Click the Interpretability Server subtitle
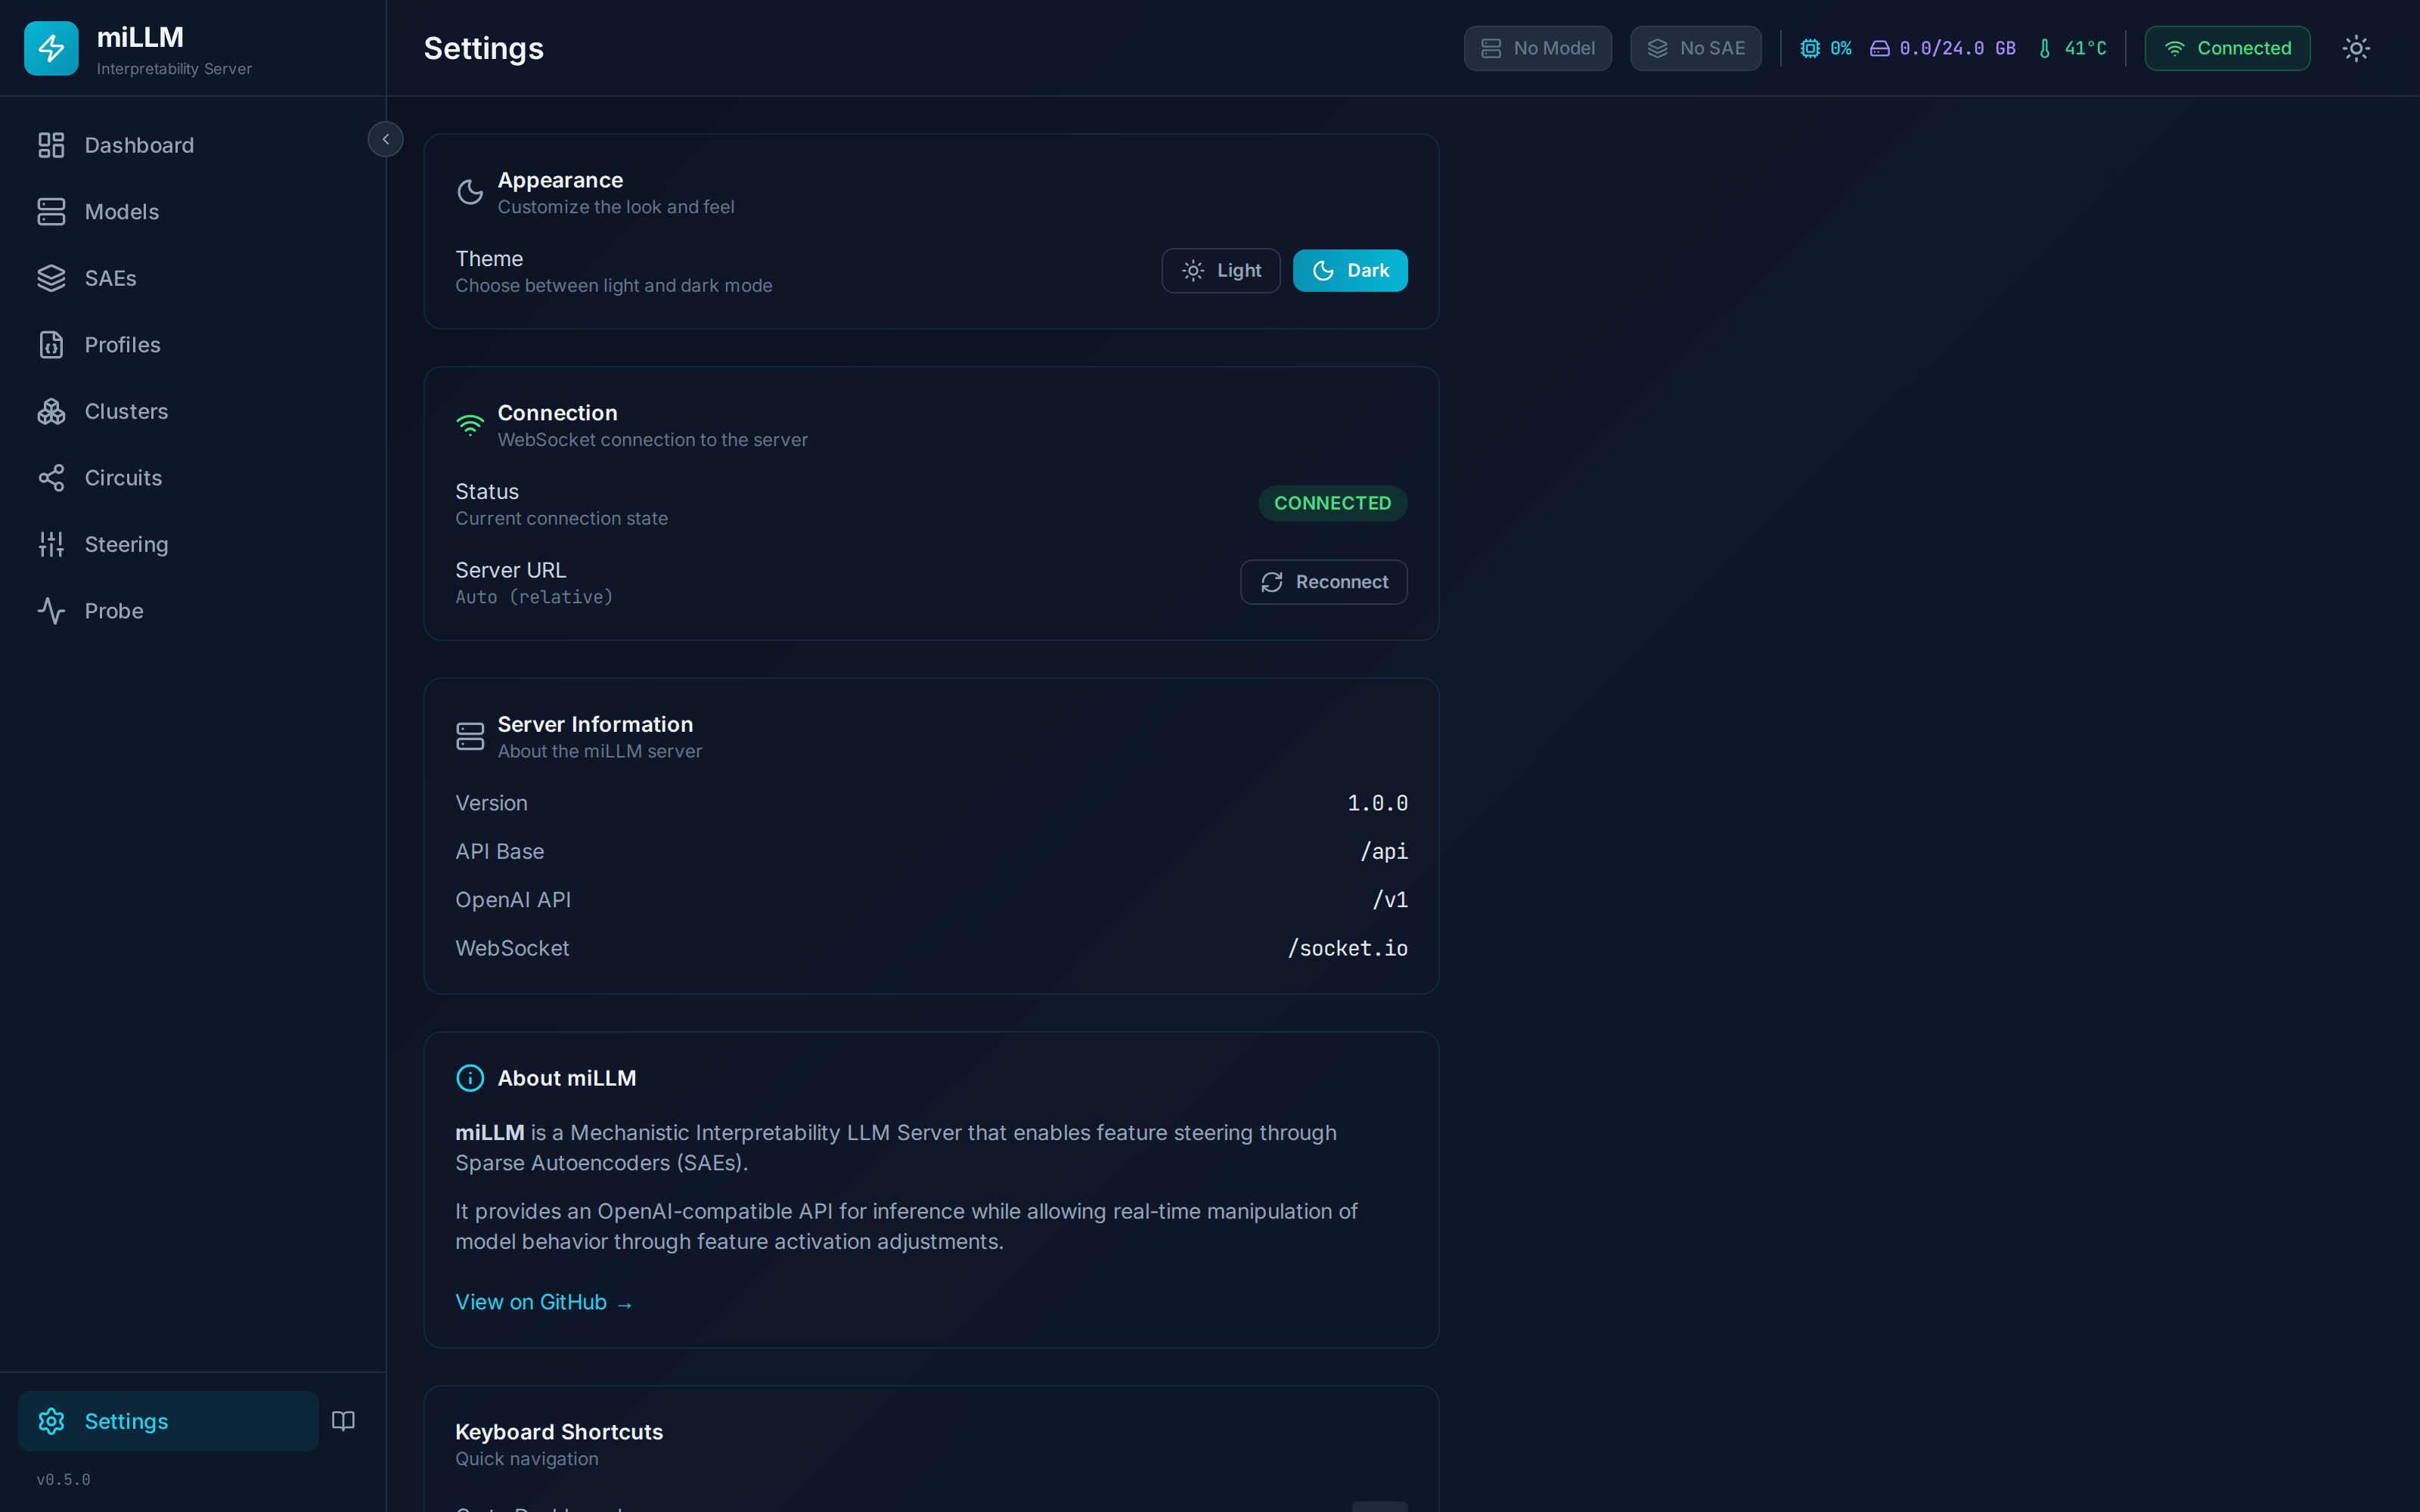 [174, 69]
